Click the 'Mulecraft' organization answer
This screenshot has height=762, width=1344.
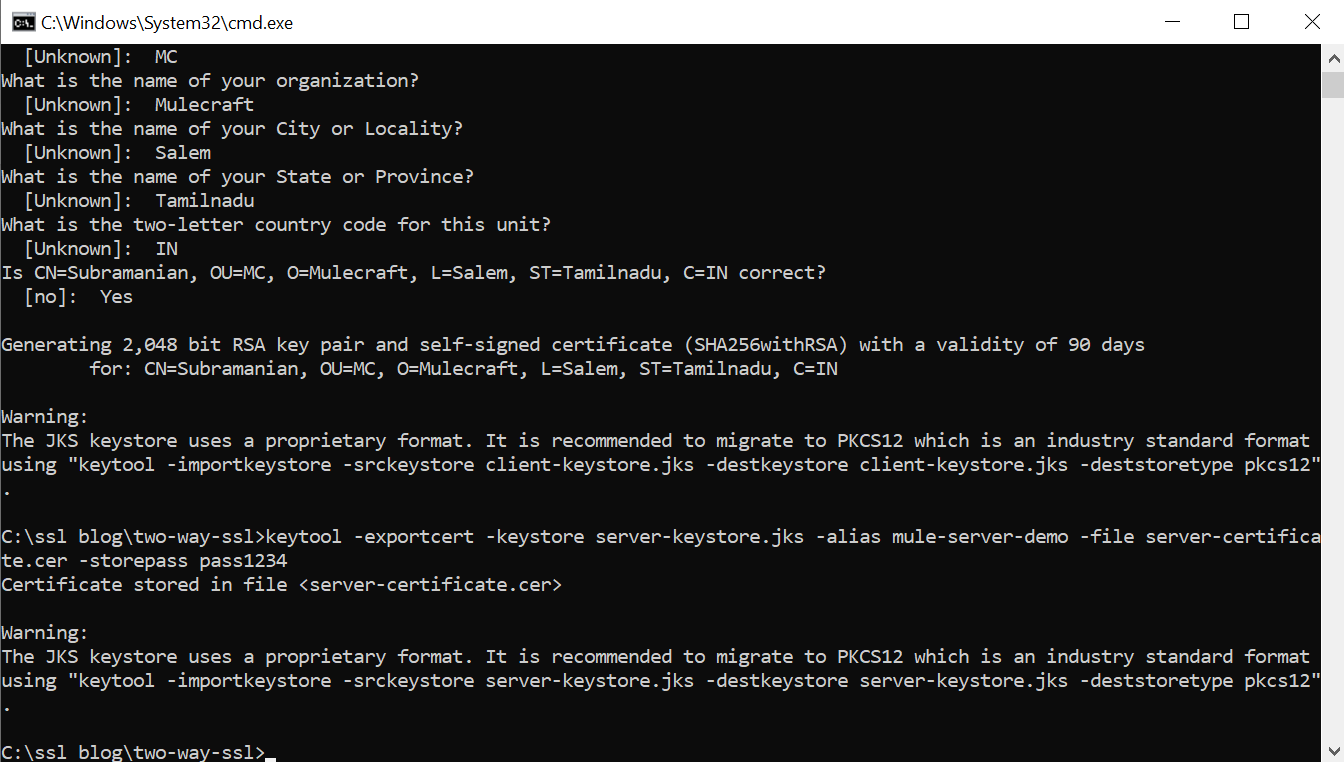(204, 105)
